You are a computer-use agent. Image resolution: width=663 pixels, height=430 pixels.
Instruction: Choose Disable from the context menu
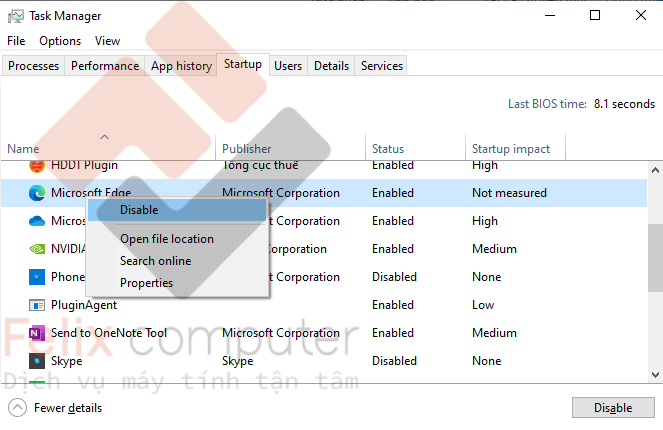tap(139, 210)
